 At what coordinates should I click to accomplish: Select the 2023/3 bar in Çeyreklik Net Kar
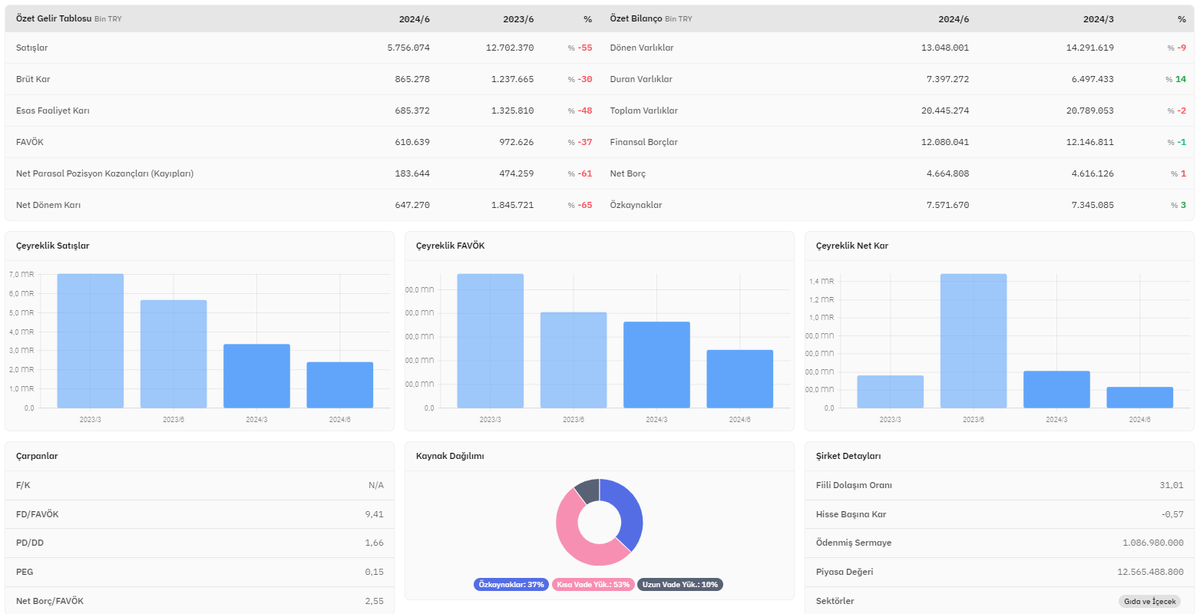pyautogui.click(x=890, y=392)
